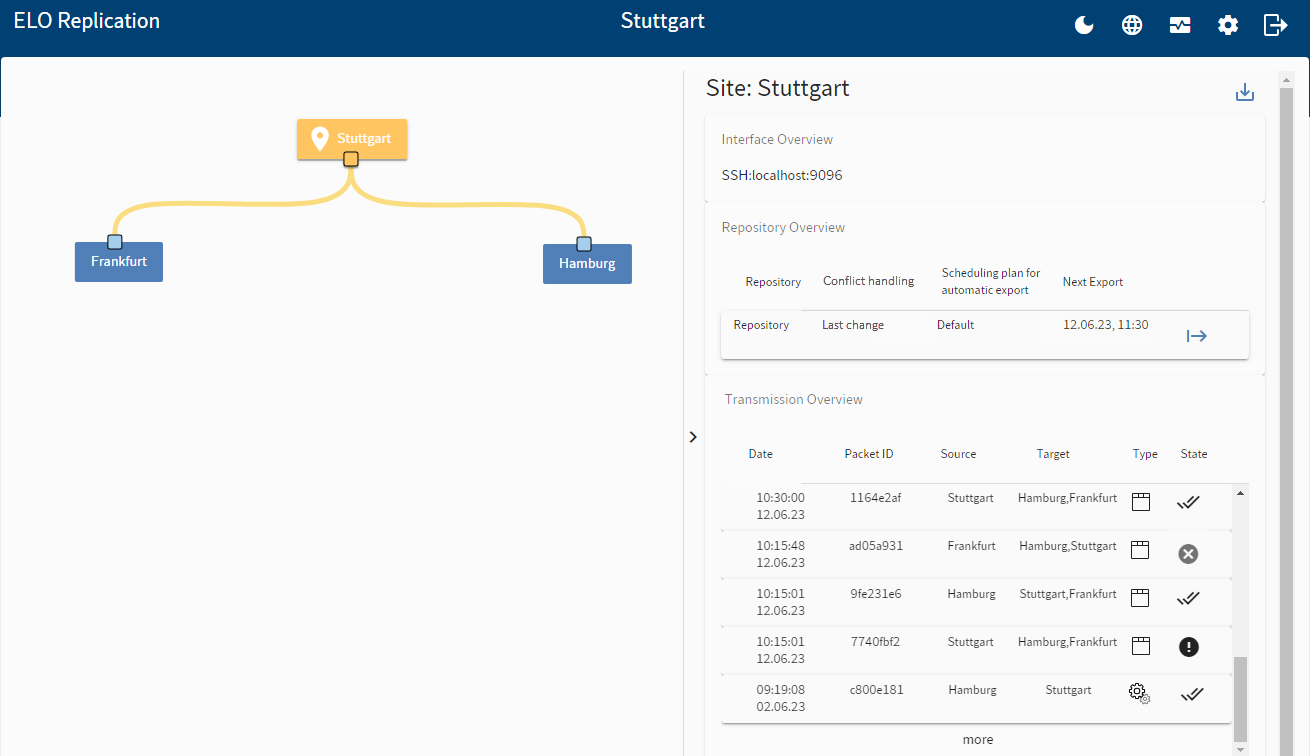The height and width of the screenshot is (756, 1310).
Task: Click Repository Overview section title
Action: 783,227
